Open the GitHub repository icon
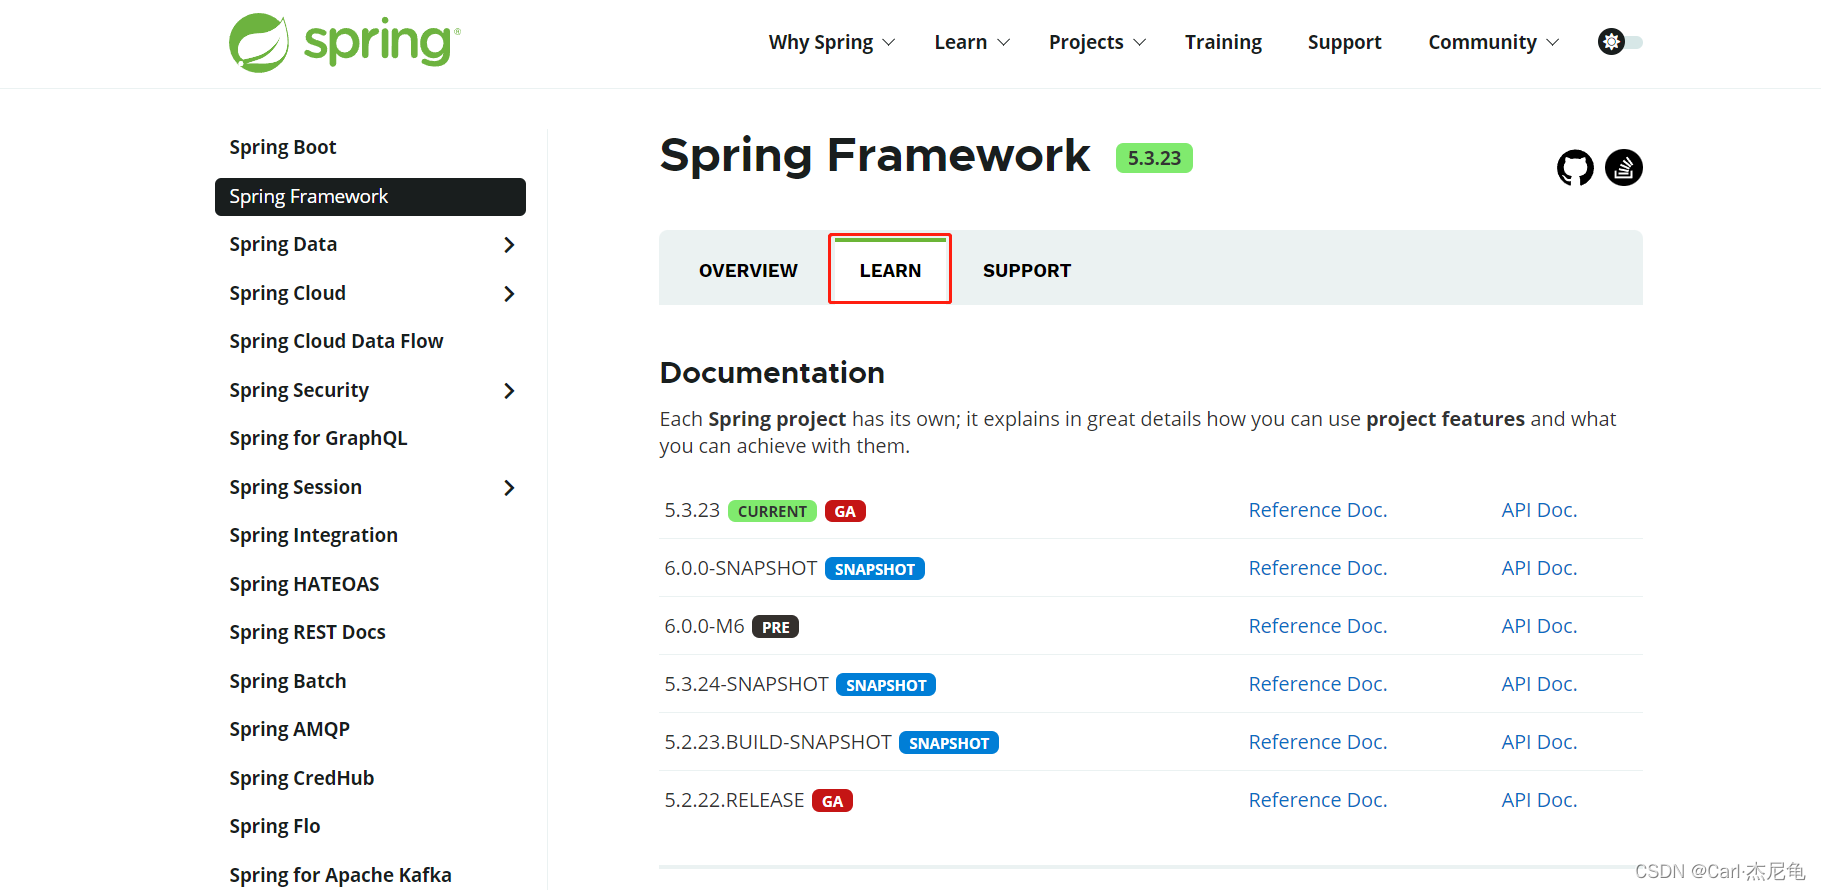The height and width of the screenshot is (890, 1821). coord(1575,167)
